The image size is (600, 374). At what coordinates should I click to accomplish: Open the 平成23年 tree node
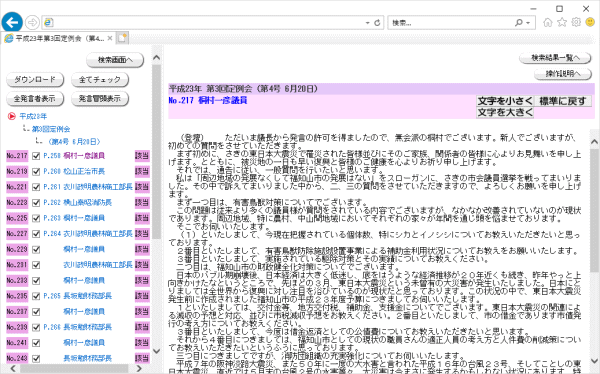coord(33,116)
